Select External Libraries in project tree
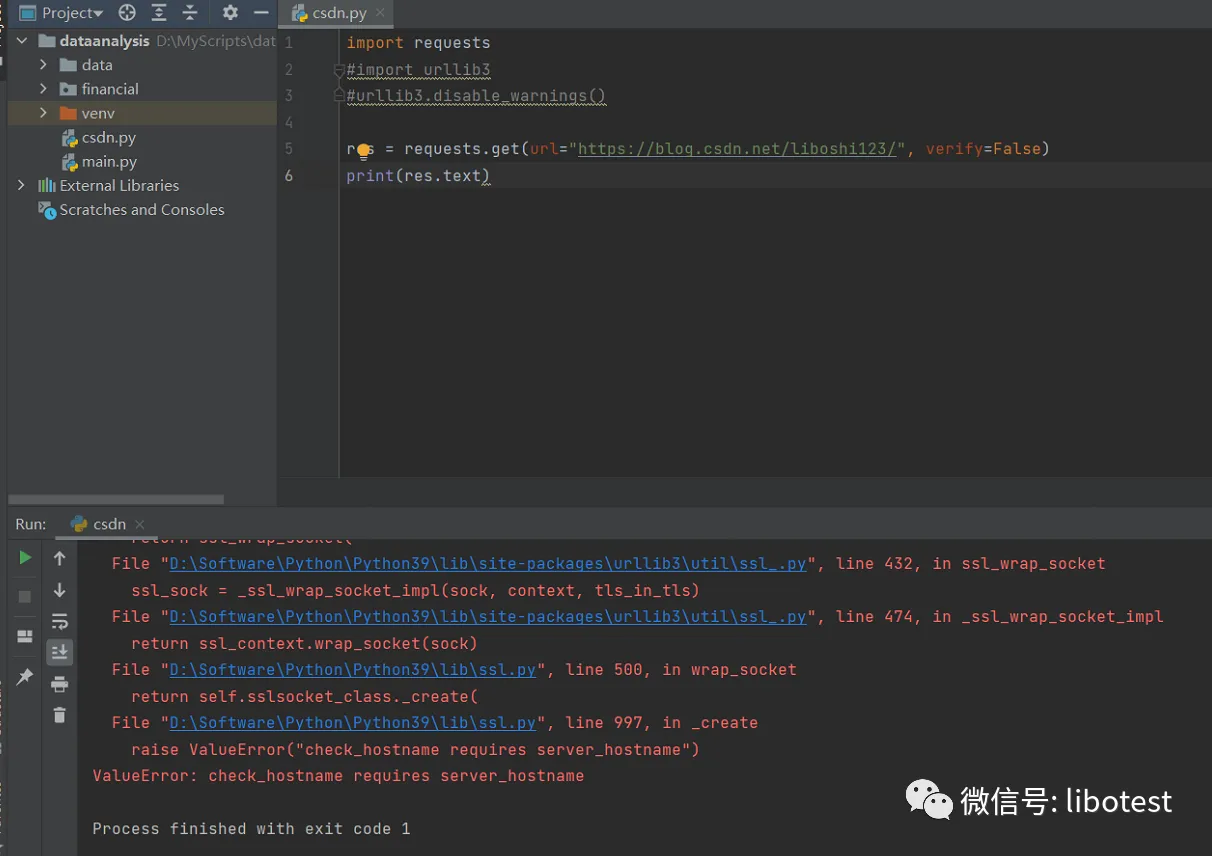The width and height of the screenshot is (1212, 856). (108, 185)
